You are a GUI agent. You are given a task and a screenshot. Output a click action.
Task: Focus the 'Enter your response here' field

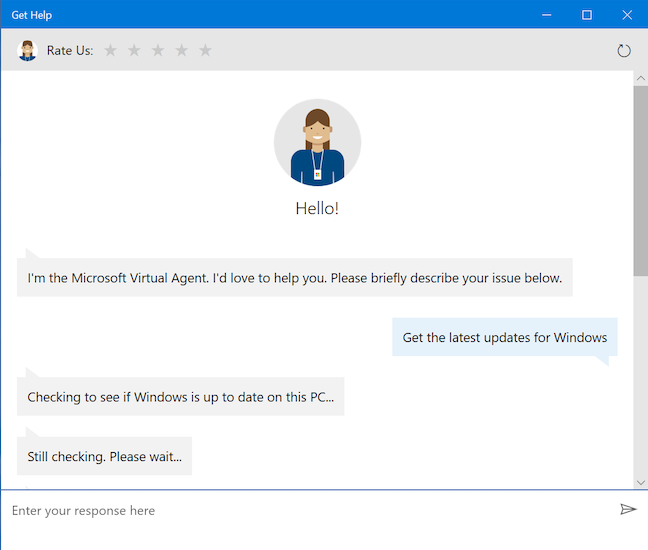point(300,510)
